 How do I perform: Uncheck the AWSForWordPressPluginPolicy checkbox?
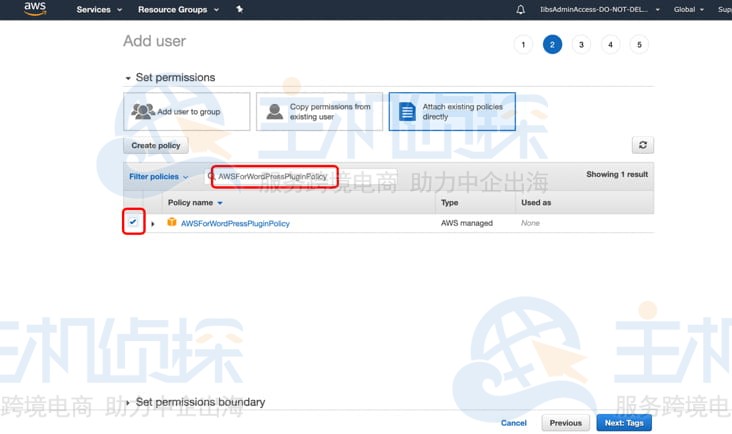tap(133, 222)
